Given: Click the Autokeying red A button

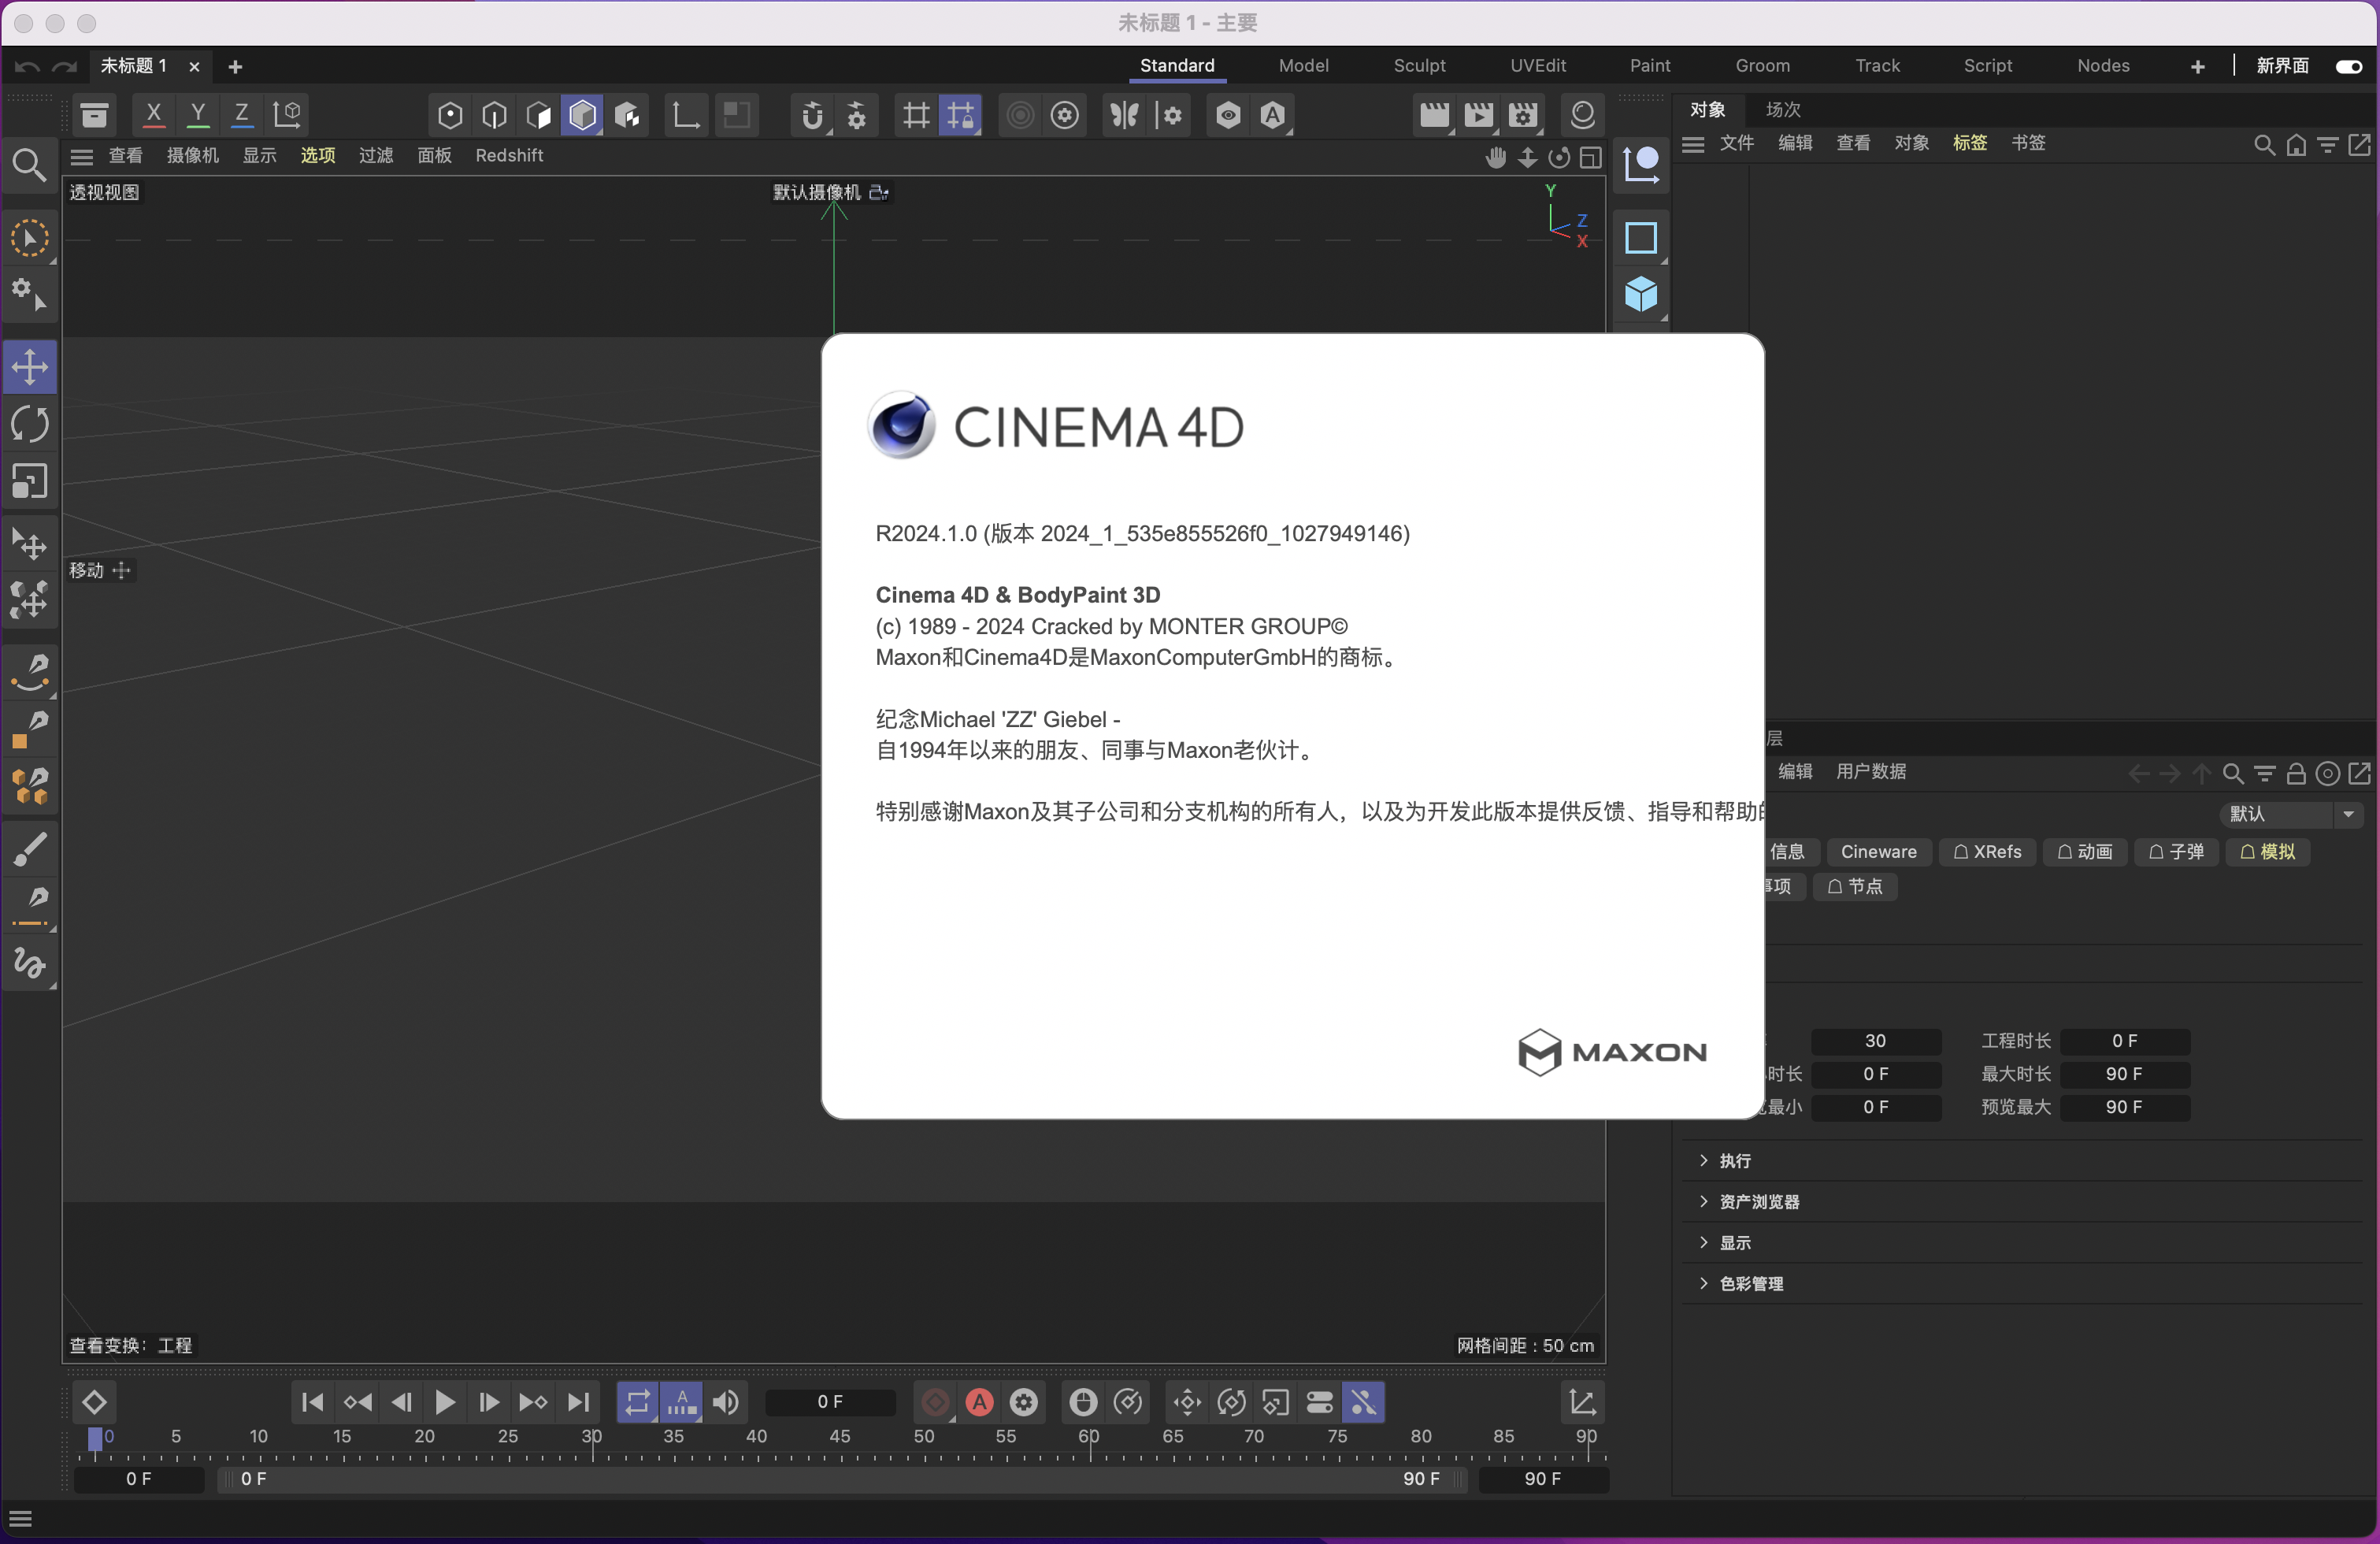Looking at the screenshot, I should pos(979,1402).
